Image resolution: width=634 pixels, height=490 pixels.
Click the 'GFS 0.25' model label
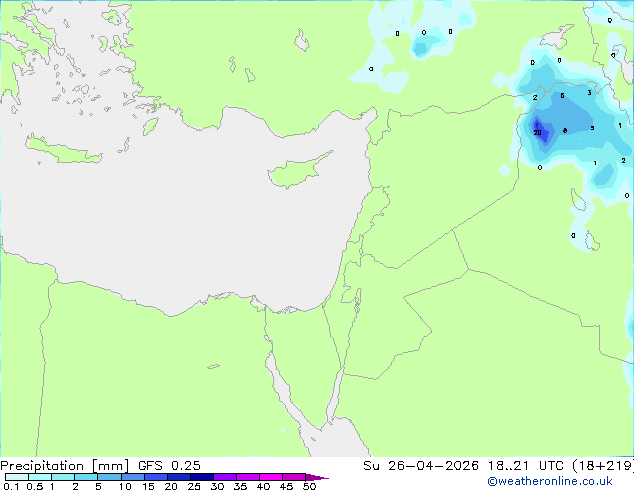tap(169, 466)
